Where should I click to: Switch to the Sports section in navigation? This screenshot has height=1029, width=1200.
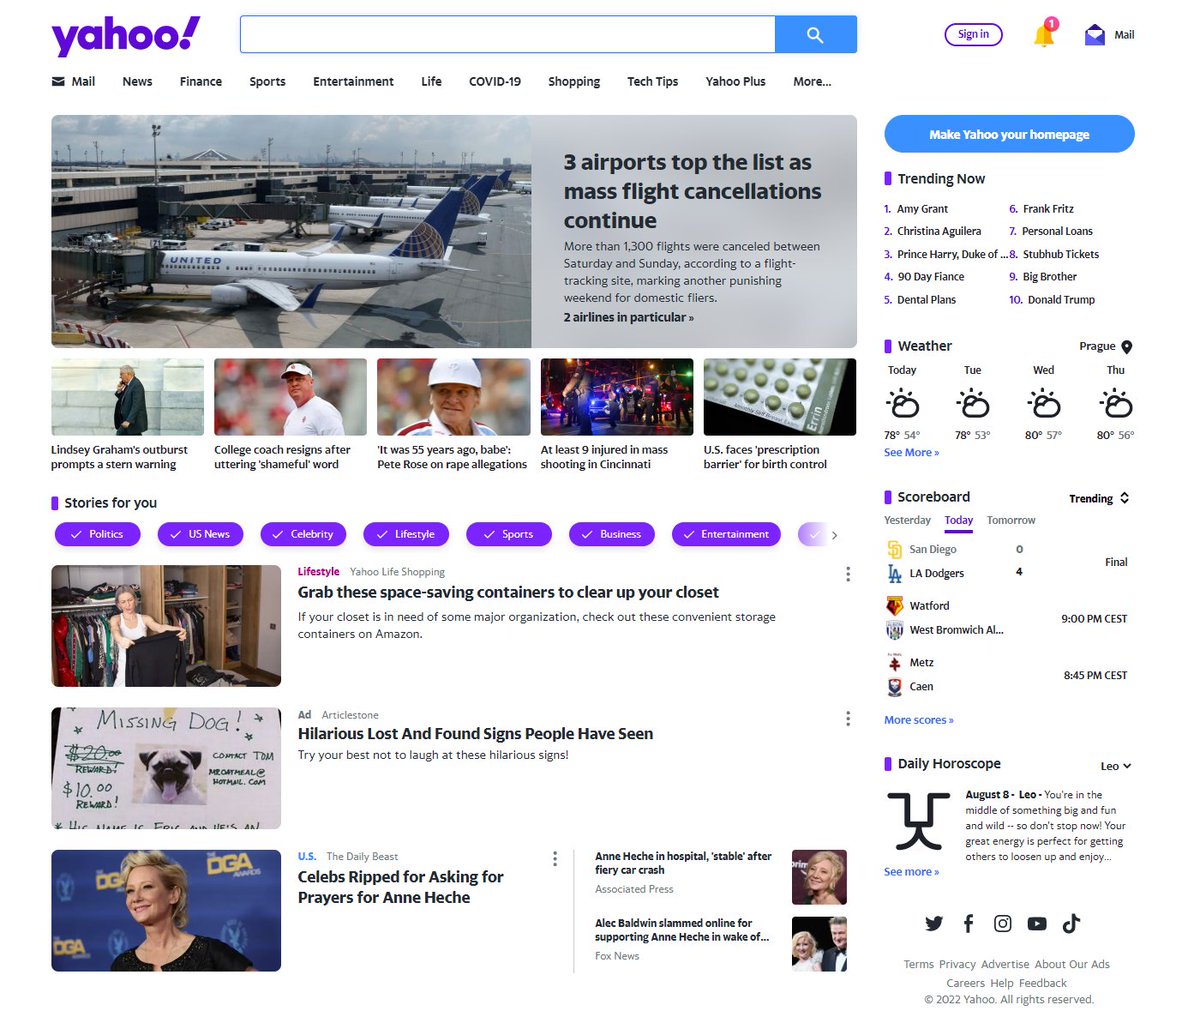[x=267, y=81]
